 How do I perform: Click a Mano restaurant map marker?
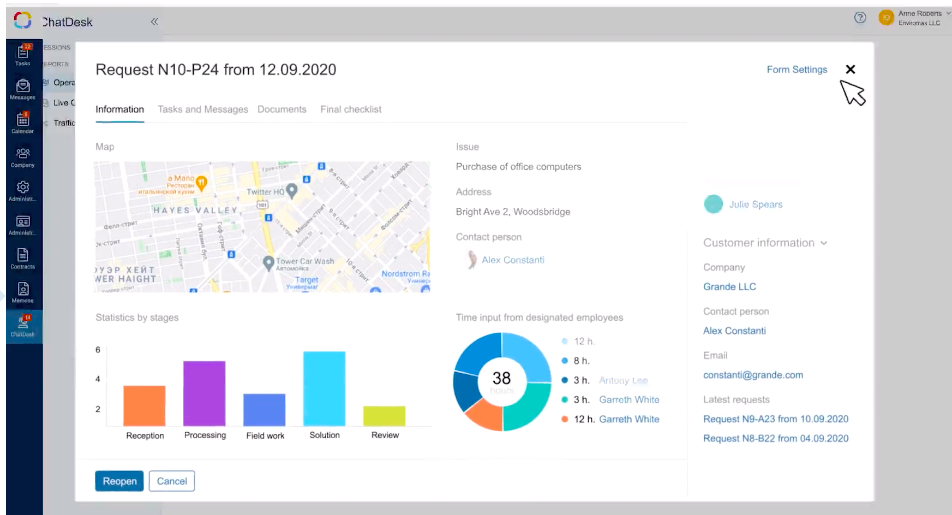tap(202, 182)
